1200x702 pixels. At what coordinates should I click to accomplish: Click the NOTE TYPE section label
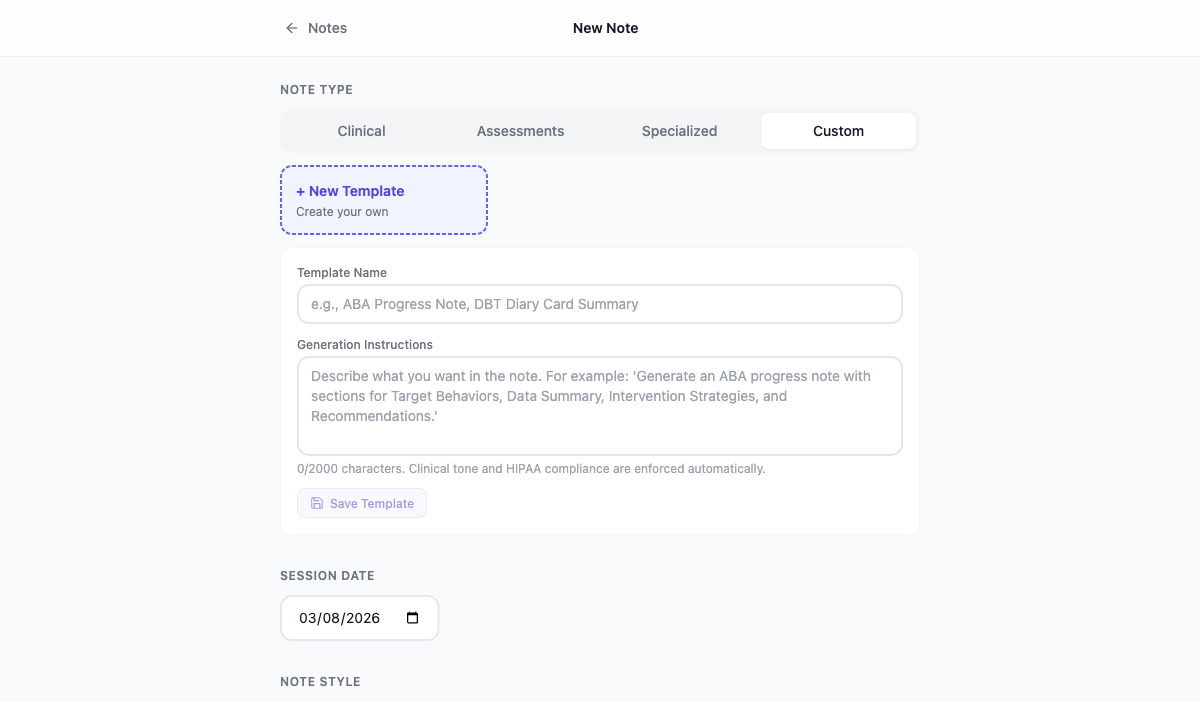[x=316, y=89]
